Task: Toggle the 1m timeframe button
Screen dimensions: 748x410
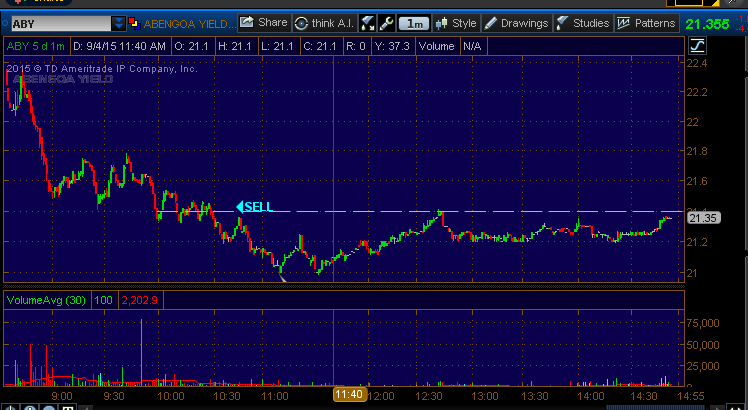Action: pyautogui.click(x=413, y=23)
